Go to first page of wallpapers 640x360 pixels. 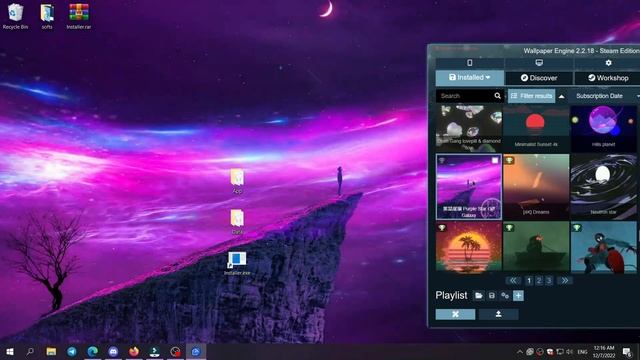[513, 280]
